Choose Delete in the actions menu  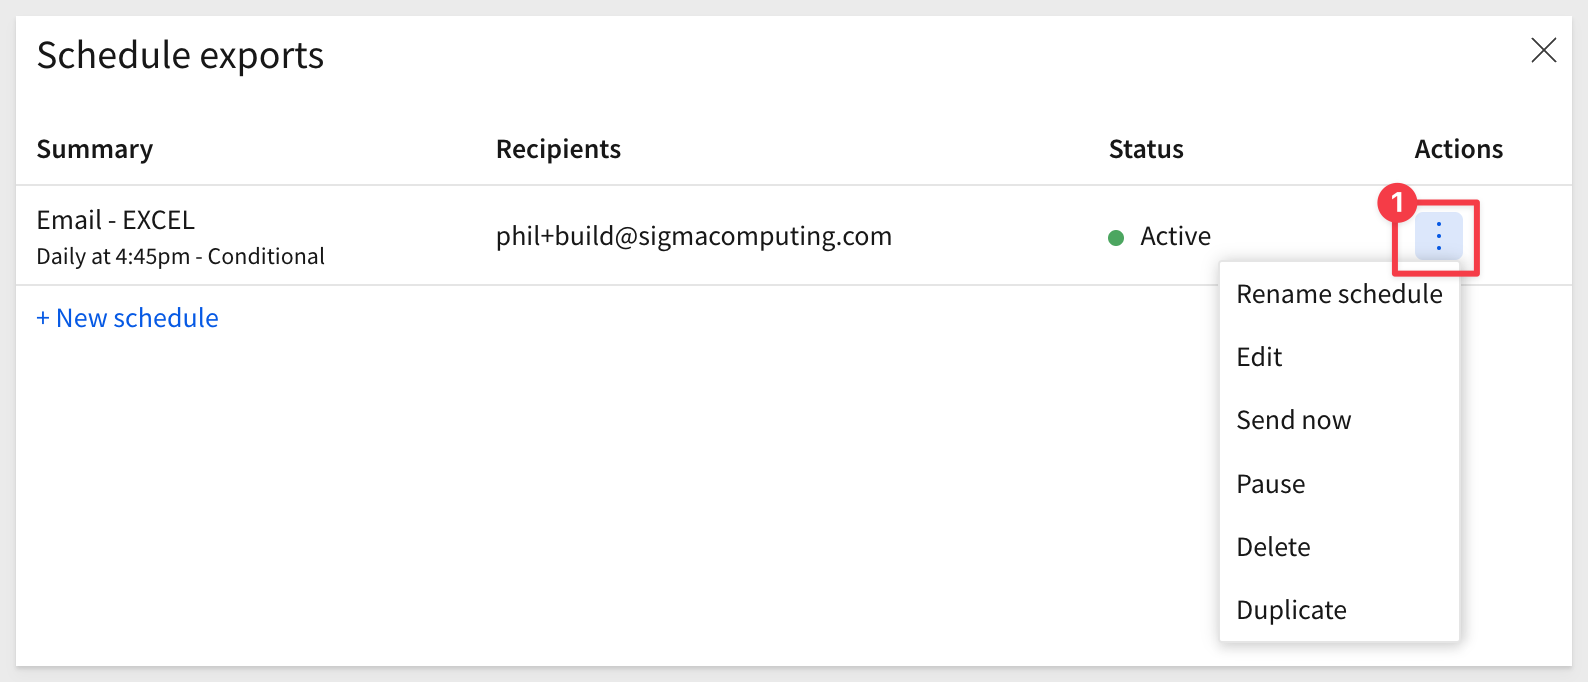click(1339, 547)
